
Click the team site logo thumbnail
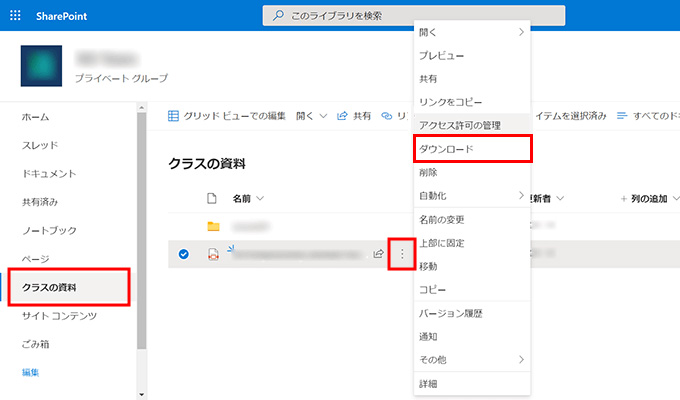click(x=41, y=66)
